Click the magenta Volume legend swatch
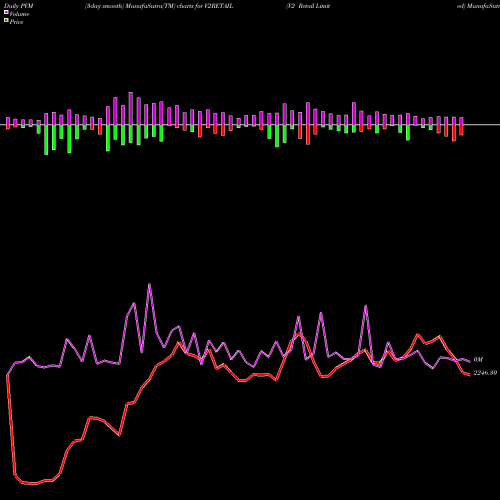Viewport: 500px width, 500px height. point(6,12)
